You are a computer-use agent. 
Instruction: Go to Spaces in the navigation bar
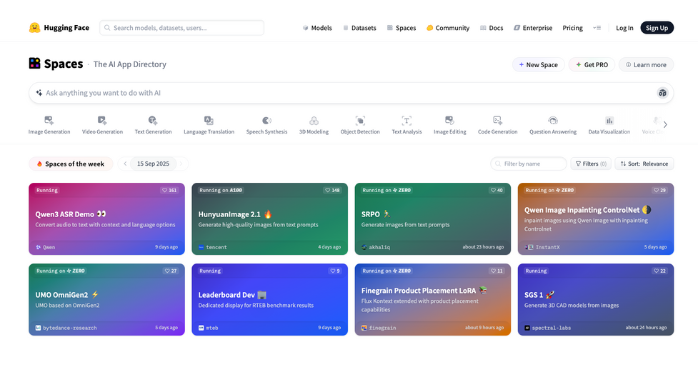point(401,28)
